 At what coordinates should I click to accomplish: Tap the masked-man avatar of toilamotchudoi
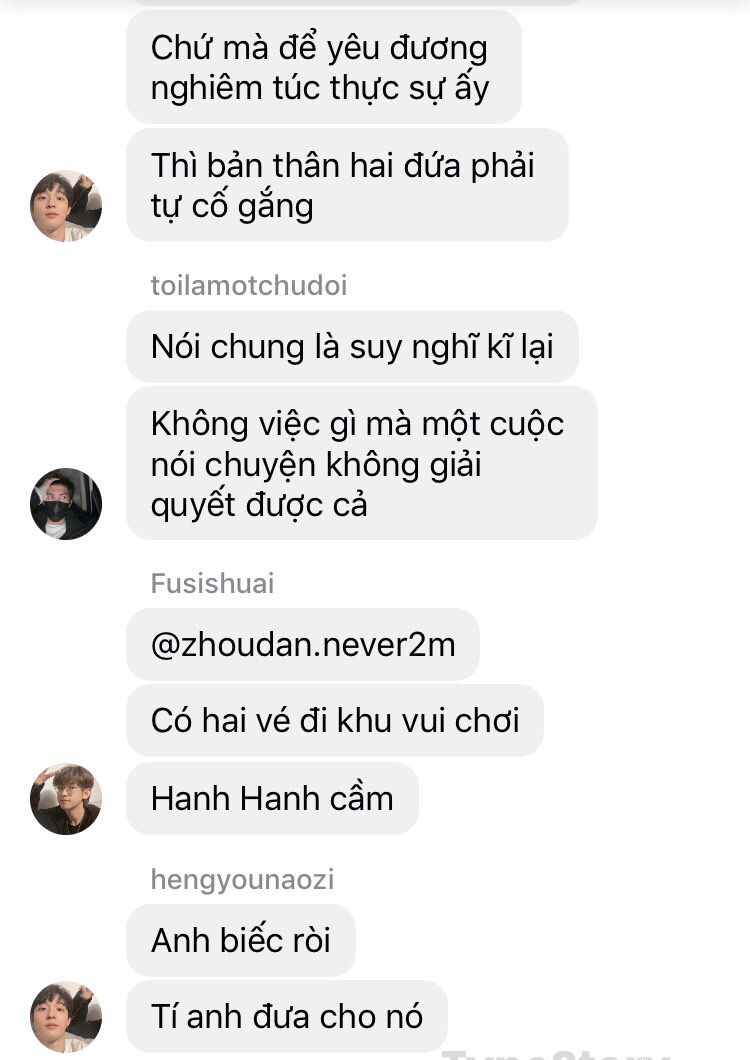tap(66, 503)
